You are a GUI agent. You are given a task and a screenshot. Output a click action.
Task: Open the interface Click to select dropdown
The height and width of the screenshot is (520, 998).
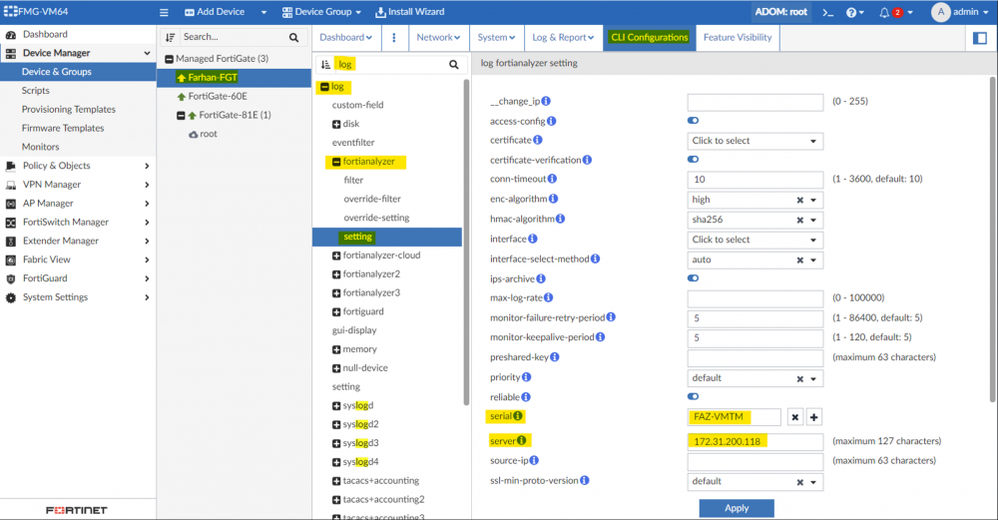755,240
